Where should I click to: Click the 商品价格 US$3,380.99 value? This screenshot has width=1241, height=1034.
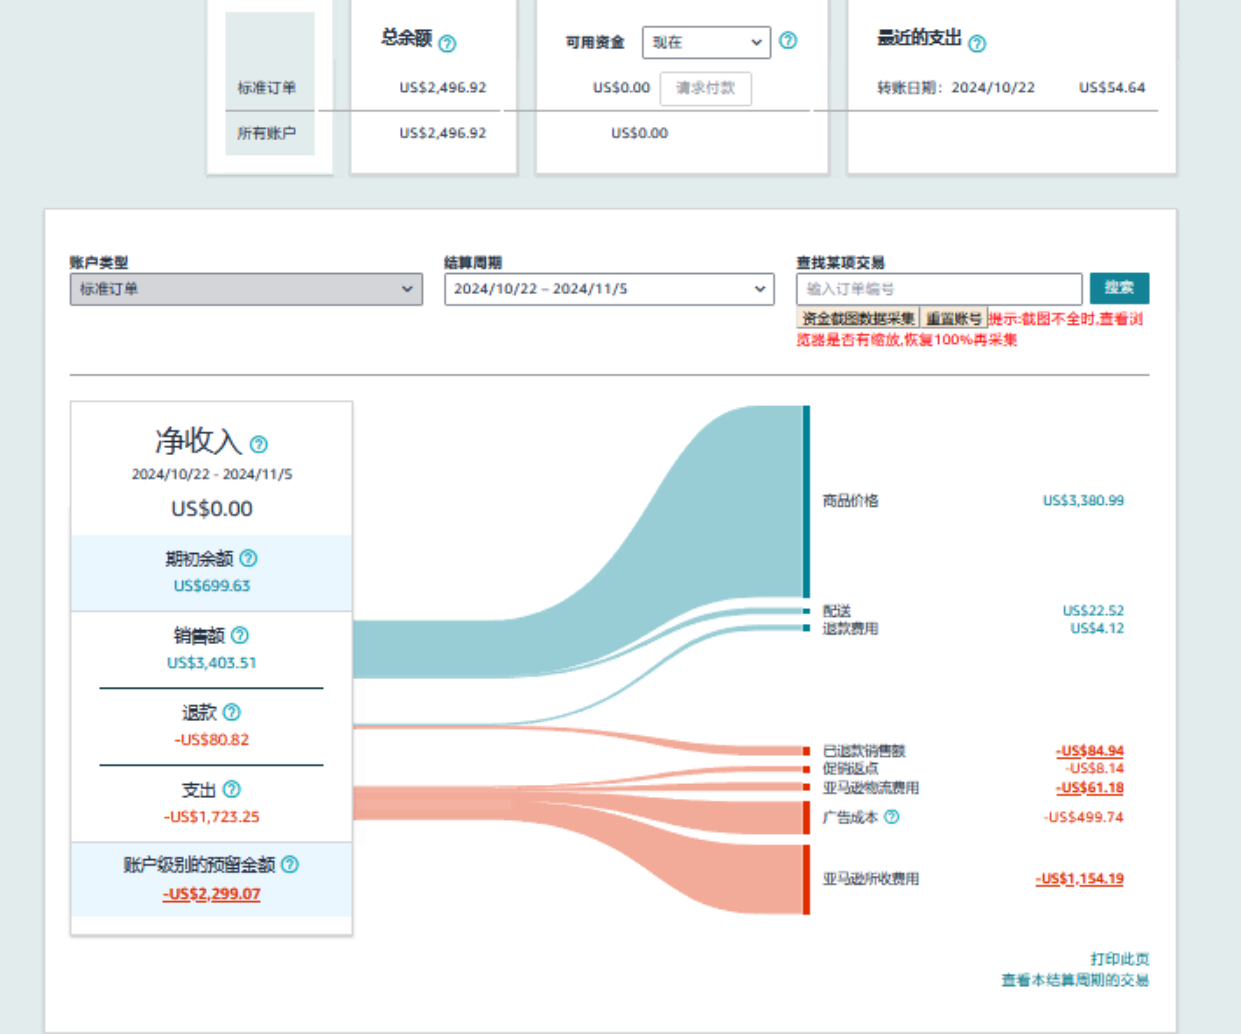coord(1083,500)
